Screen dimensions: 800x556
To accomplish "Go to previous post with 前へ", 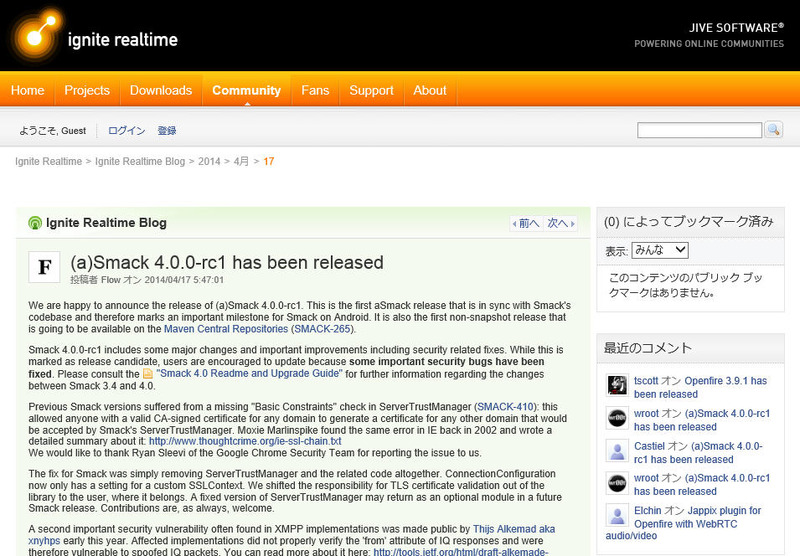I will pyautogui.click(x=526, y=224).
